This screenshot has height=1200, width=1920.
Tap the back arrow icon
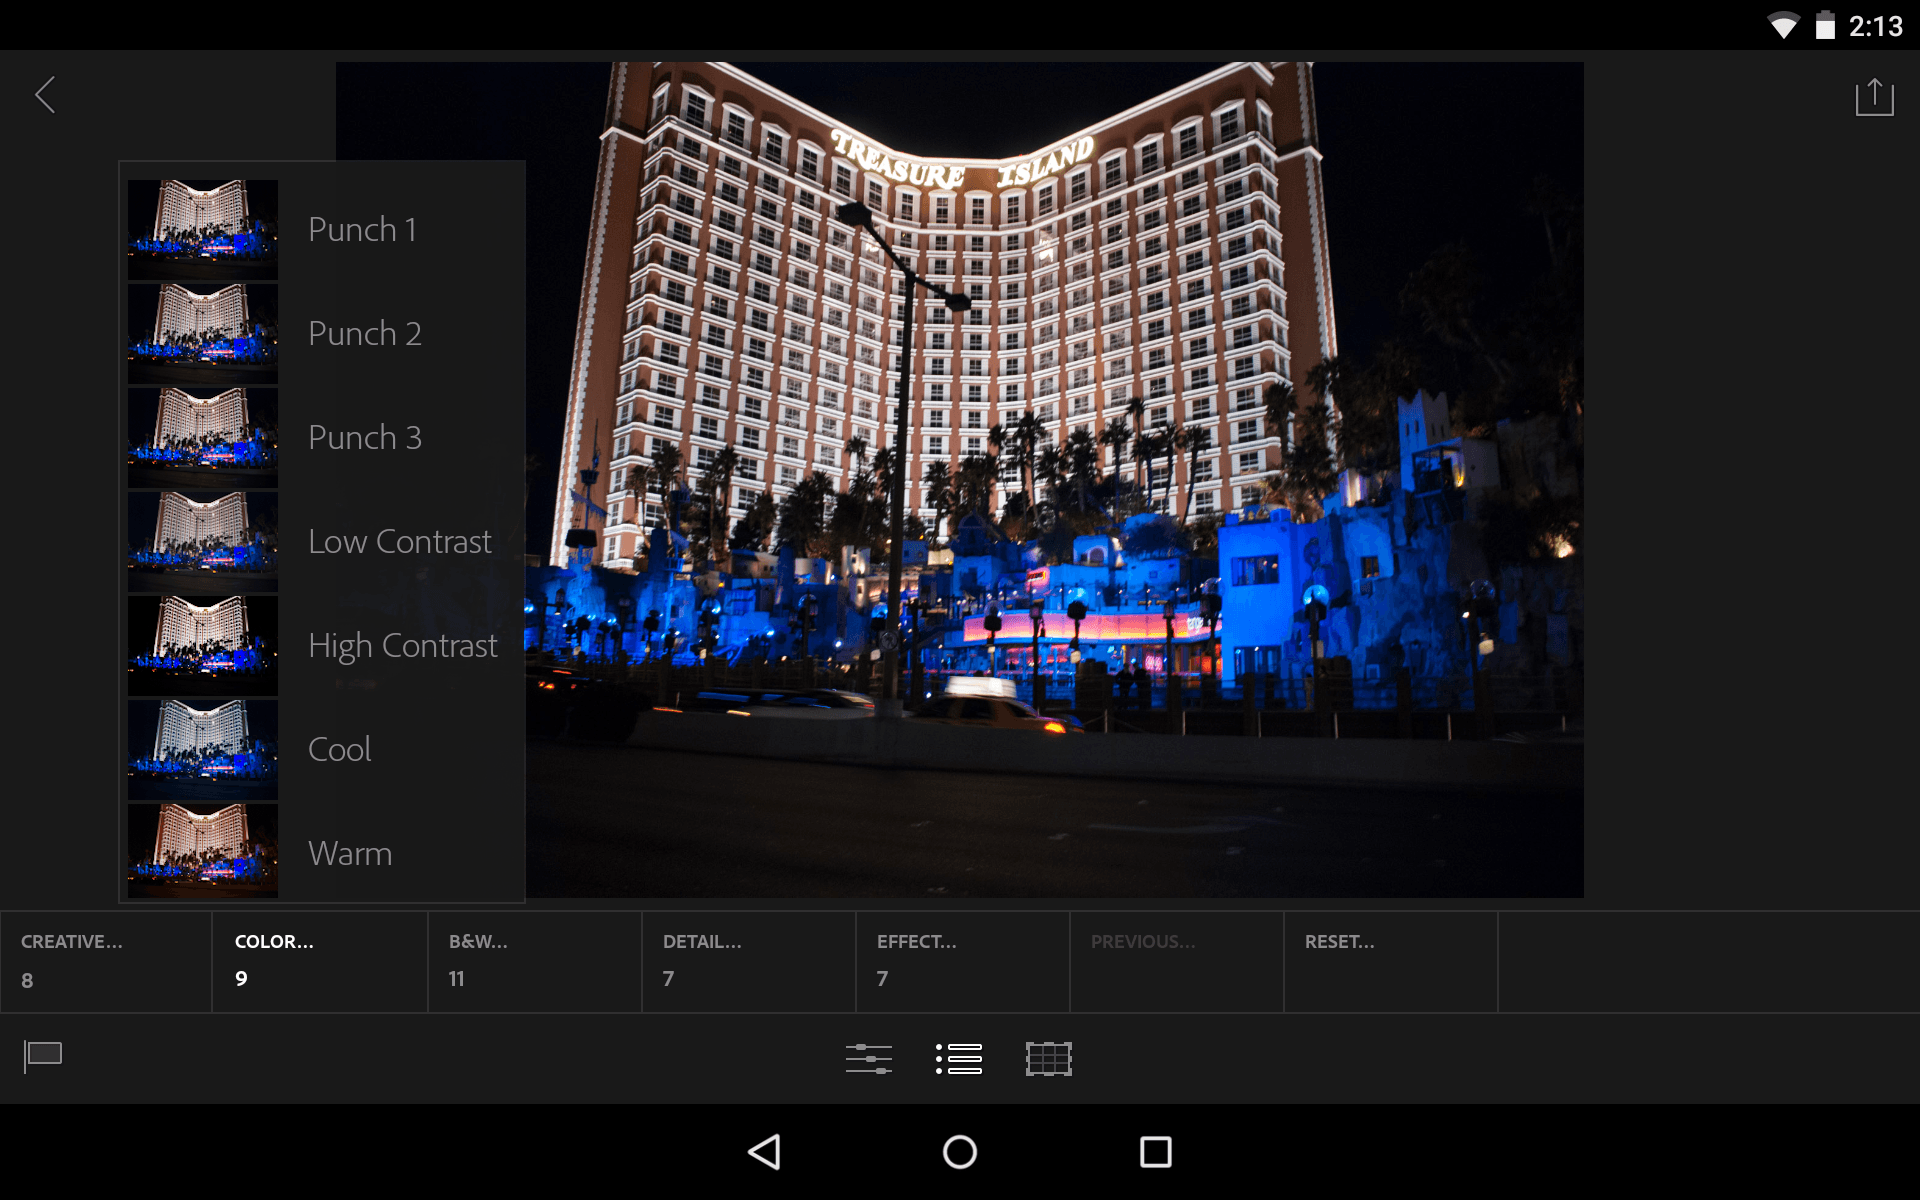click(45, 96)
